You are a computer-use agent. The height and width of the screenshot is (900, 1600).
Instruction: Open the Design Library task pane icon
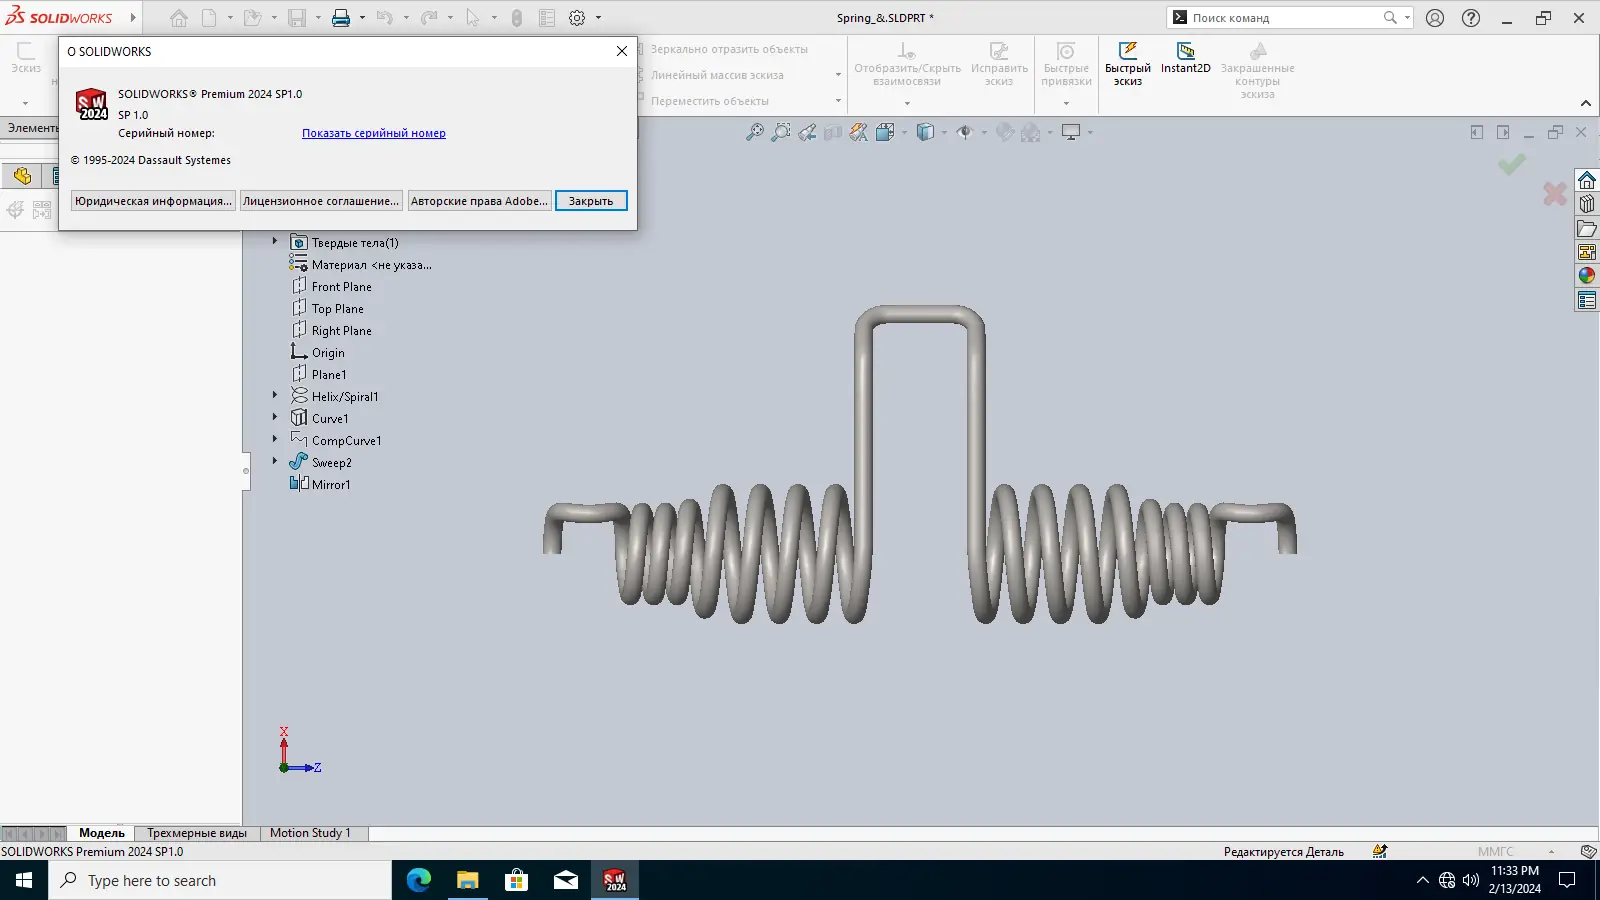click(x=1587, y=204)
